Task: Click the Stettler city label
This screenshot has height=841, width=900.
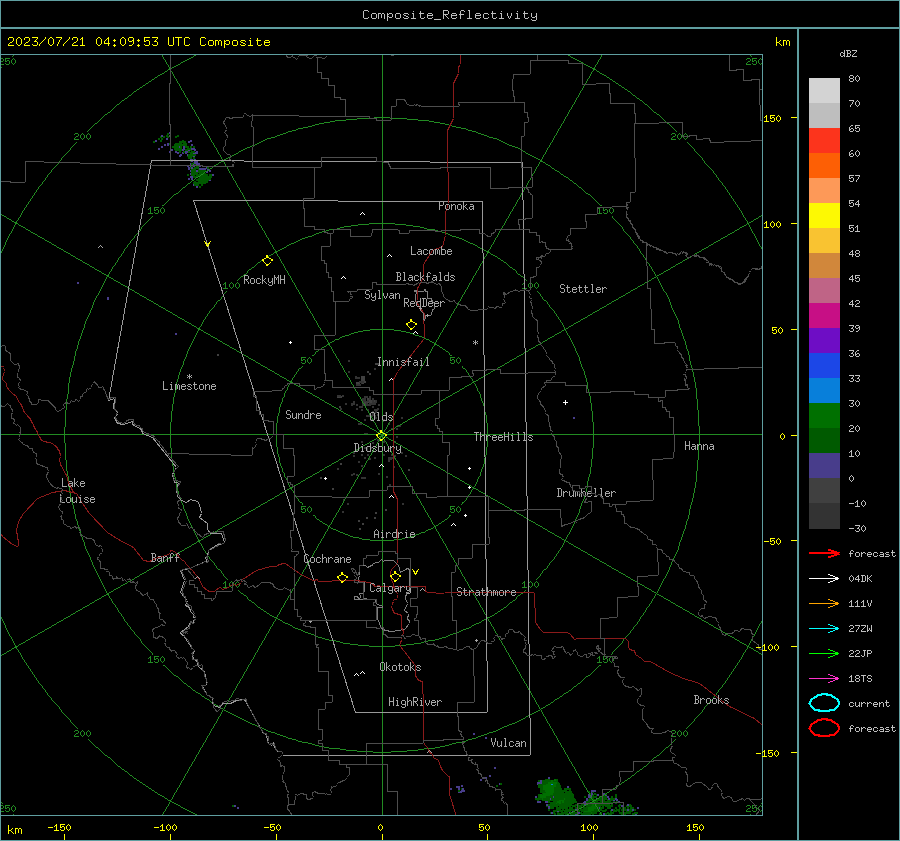Action: point(583,289)
